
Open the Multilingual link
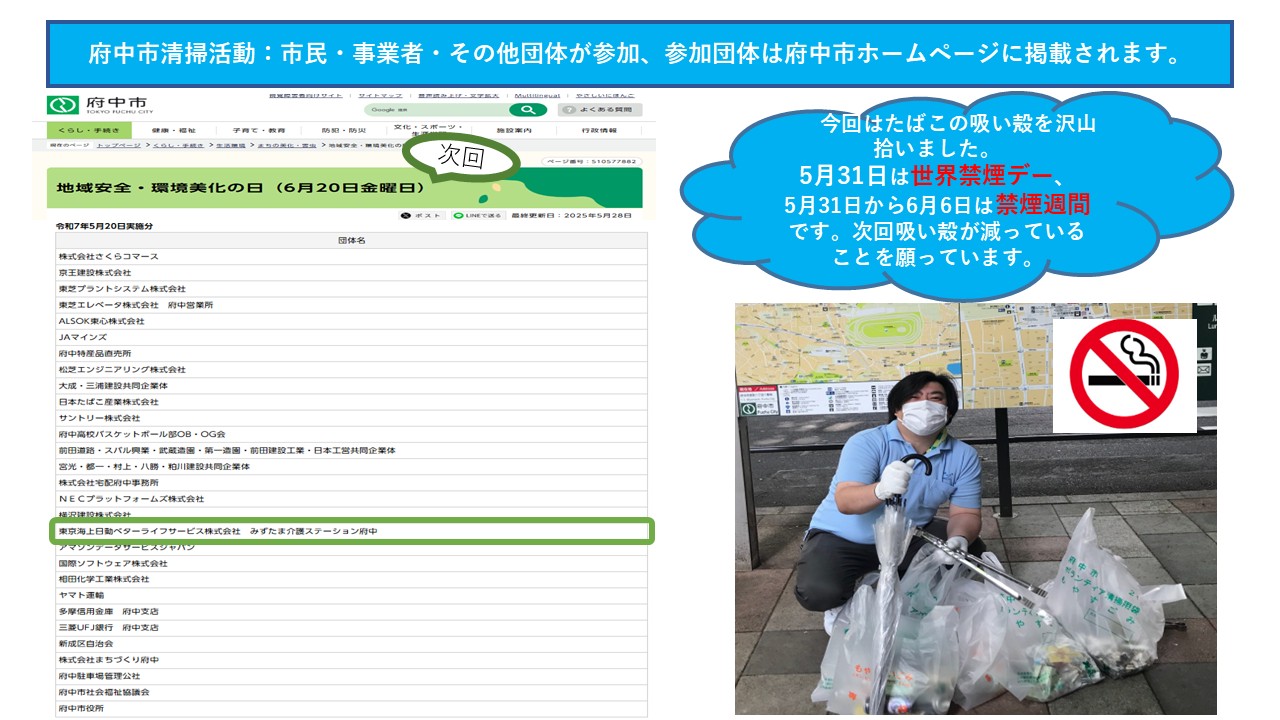pos(536,94)
